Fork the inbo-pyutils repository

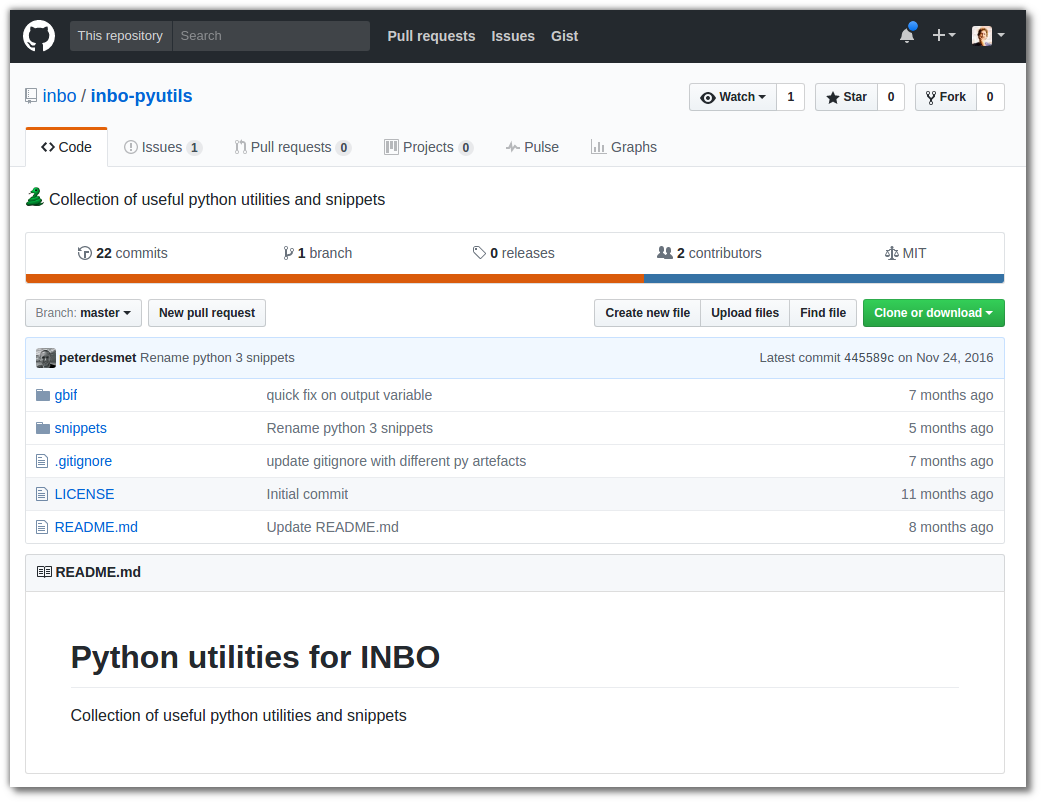(946, 97)
